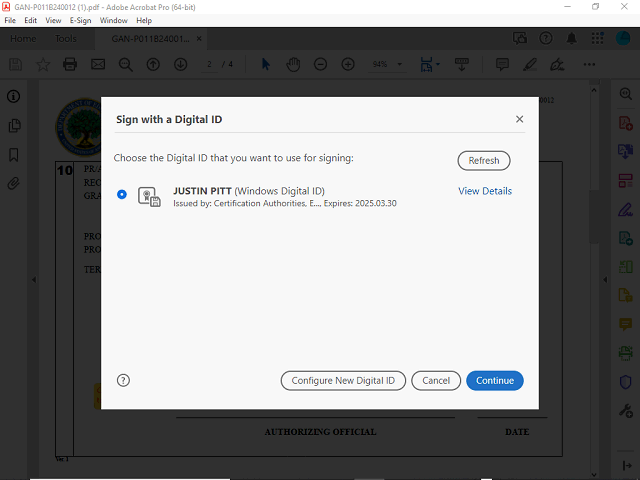Screen dimensions: 640x480
Task: Collapse the right tools pane arrow
Action: 605,280
